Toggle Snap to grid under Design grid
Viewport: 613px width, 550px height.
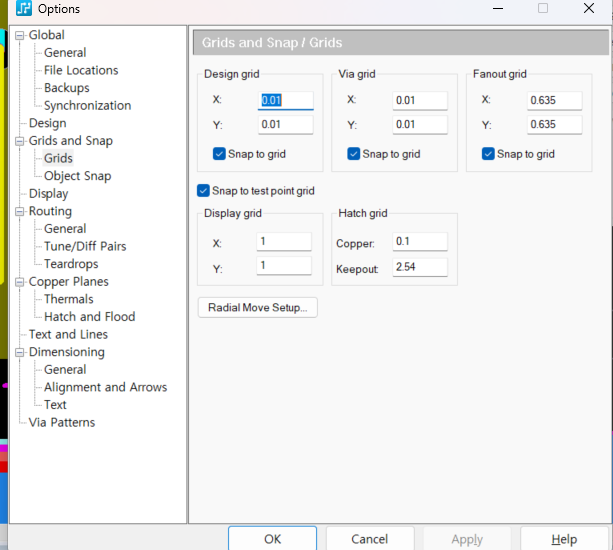tap(219, 154)
